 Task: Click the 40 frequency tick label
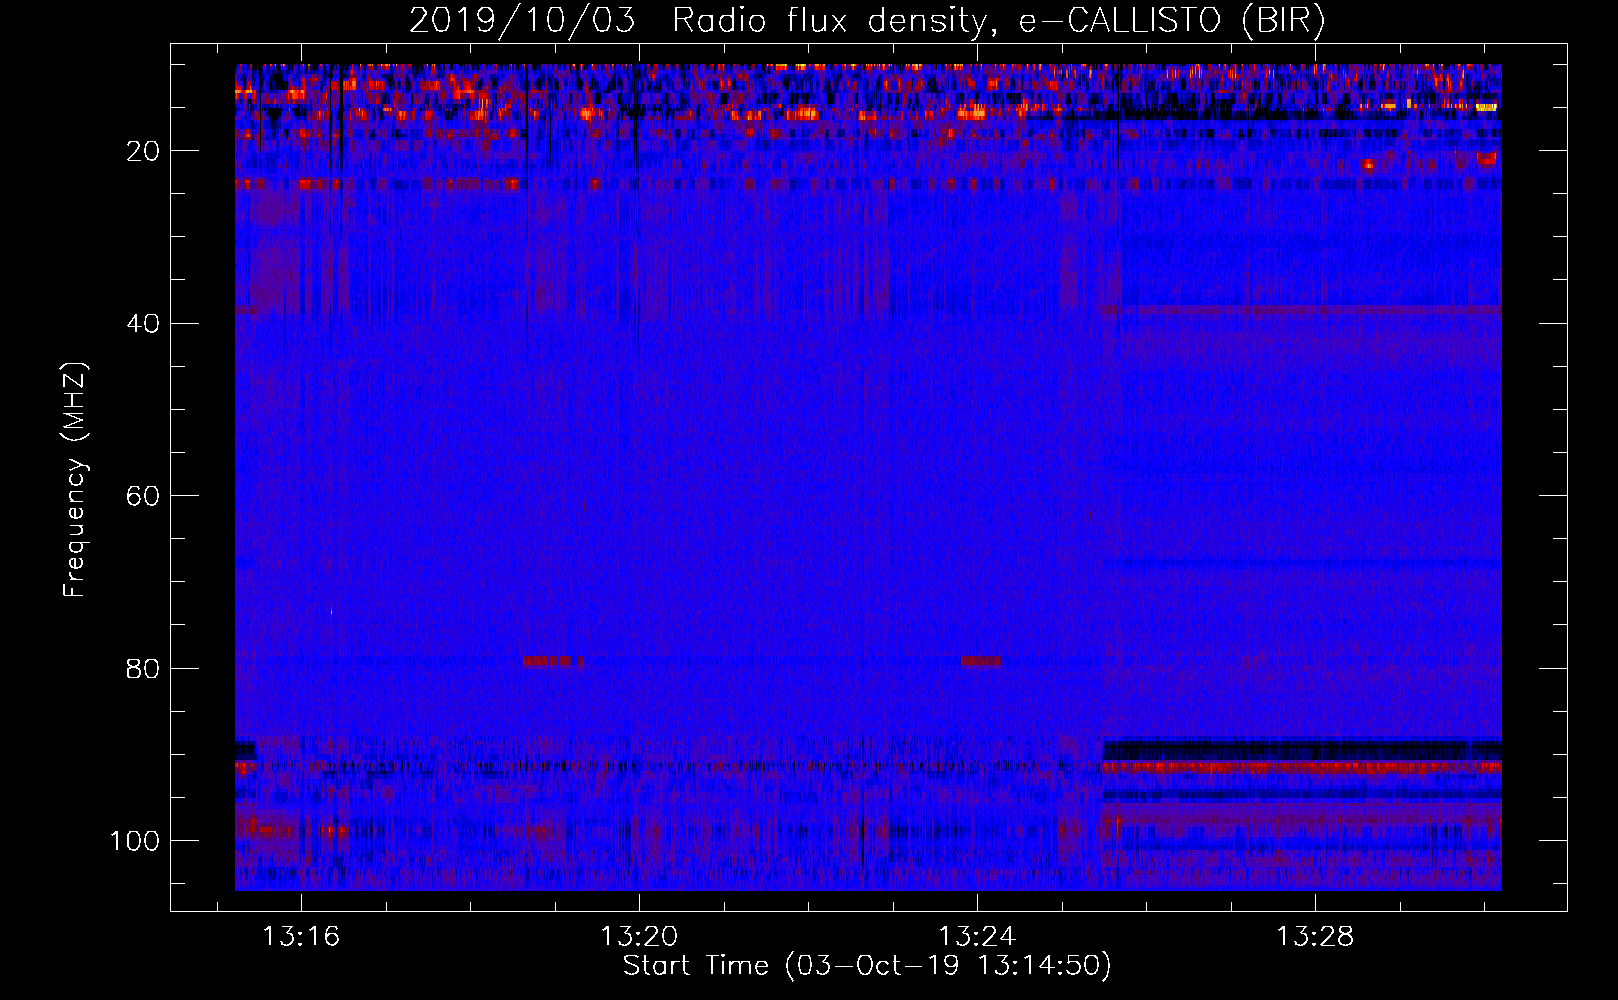coord(143,324)
